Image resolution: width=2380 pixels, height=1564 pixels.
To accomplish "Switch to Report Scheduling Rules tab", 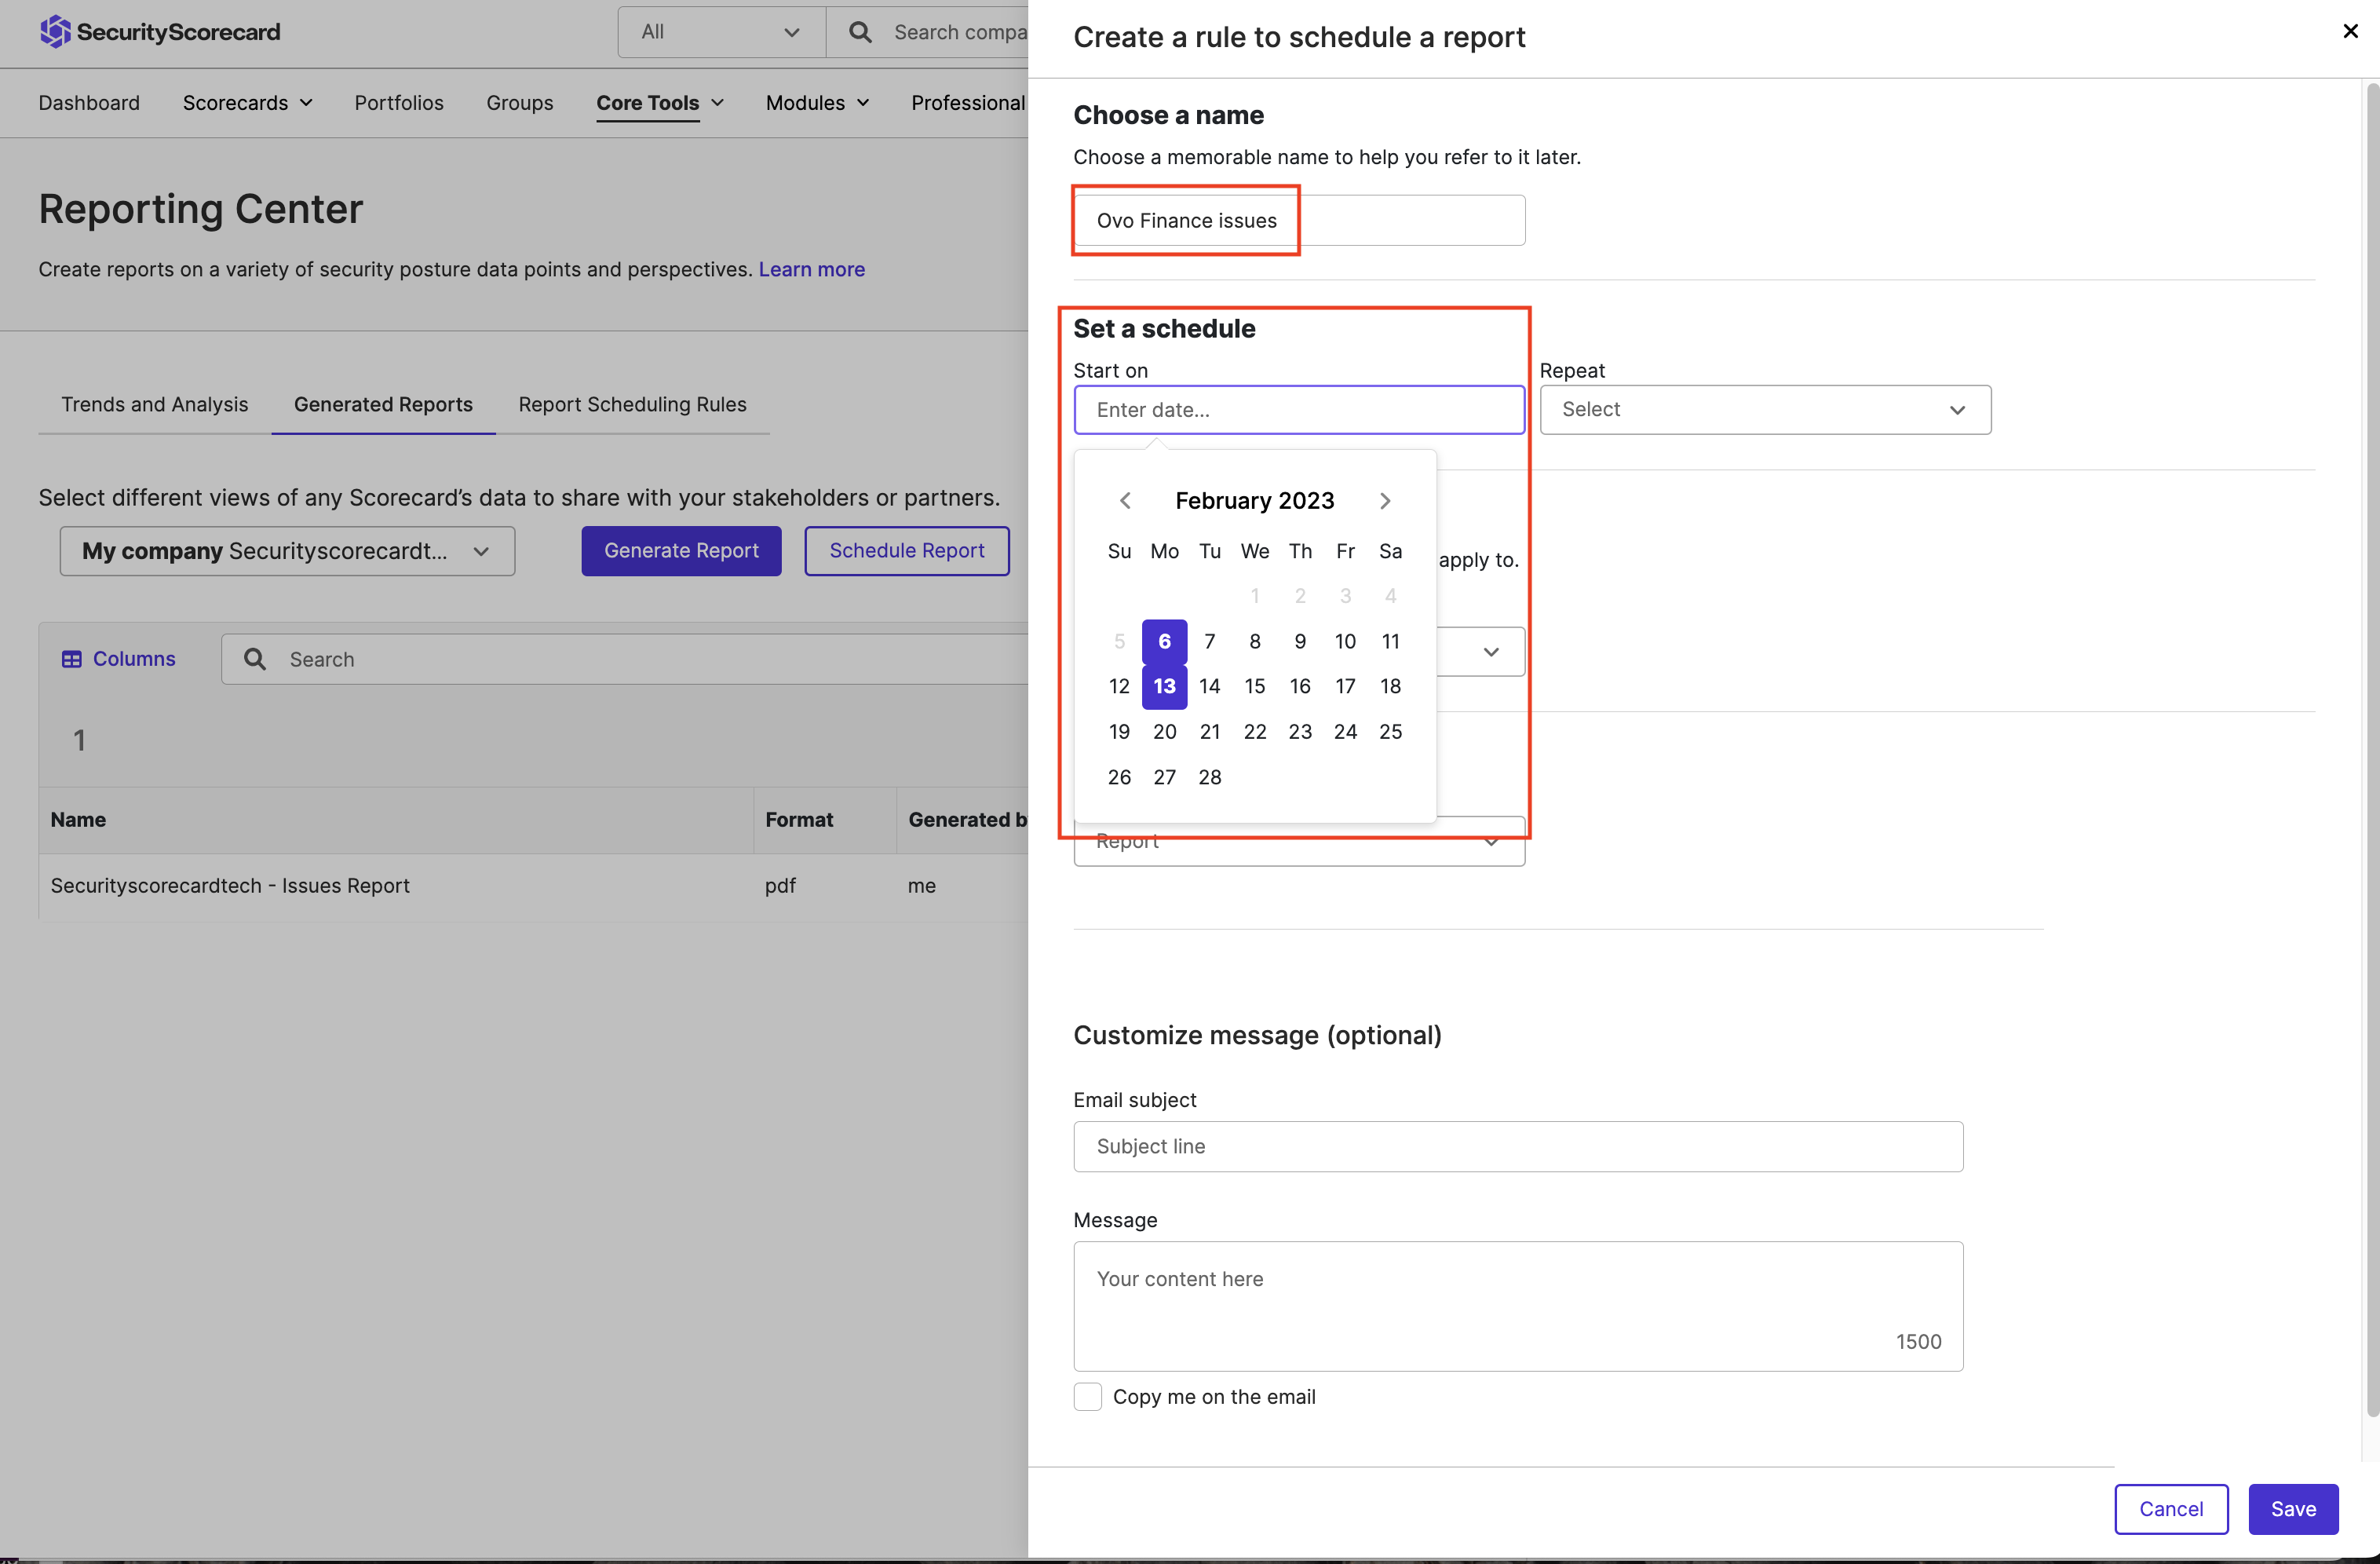I will click(632, 404).
